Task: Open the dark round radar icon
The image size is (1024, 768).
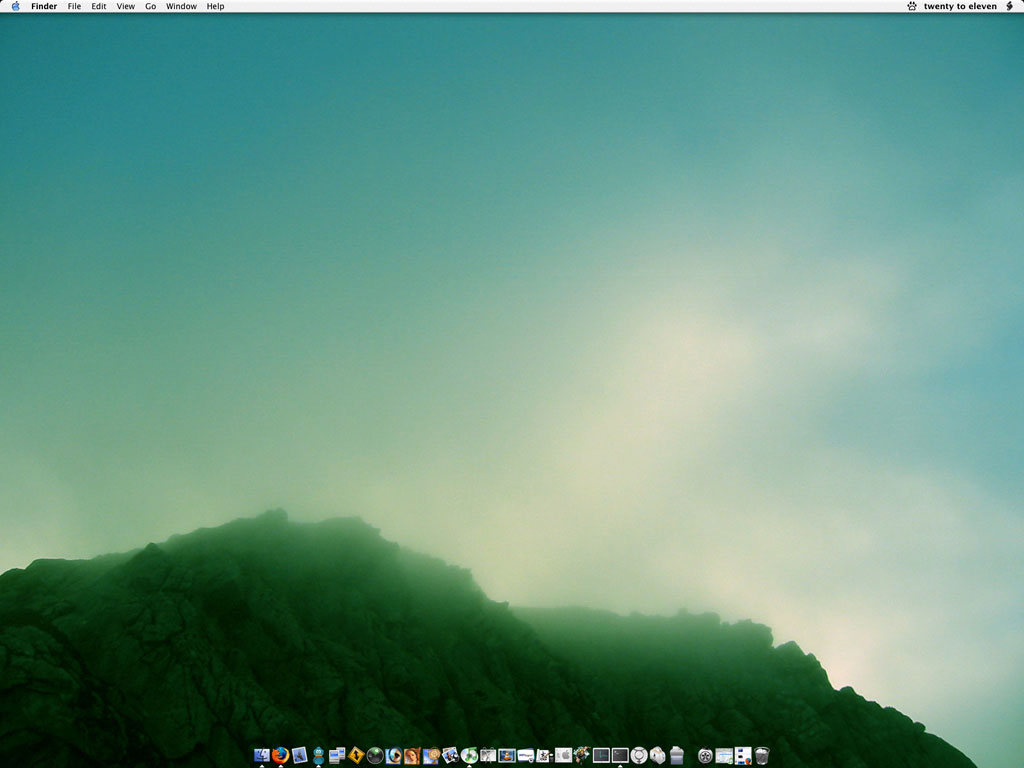Action: 375,756
